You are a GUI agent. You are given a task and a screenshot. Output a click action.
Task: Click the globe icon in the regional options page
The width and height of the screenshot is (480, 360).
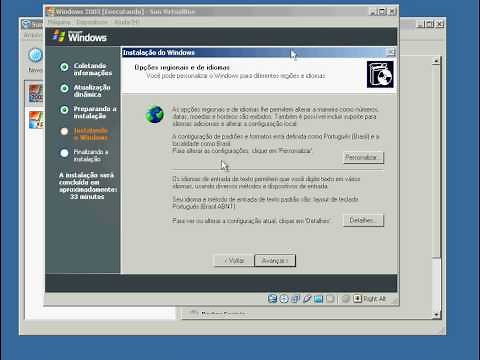tap(155, 114)
